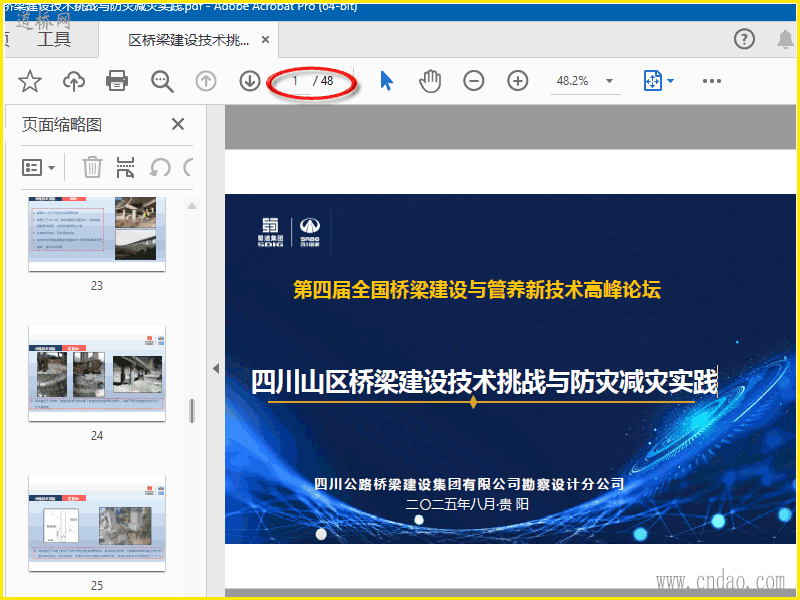Open find text with the magnifier icon
The height and width of the screenshot is (600, 800).
pos(162,81)
